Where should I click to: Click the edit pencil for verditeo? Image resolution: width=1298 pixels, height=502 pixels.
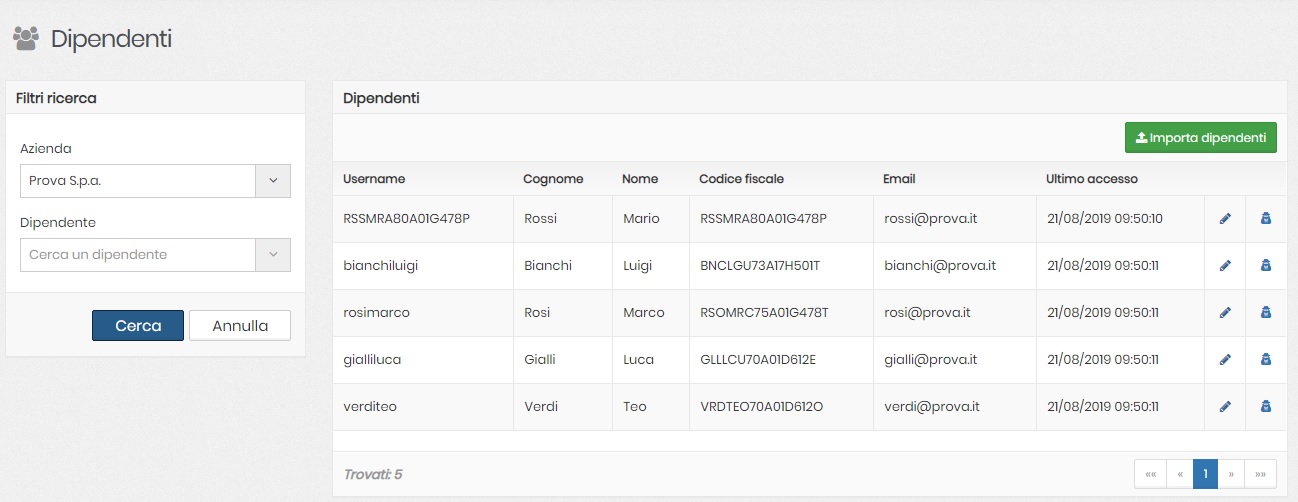pos(1225,407)
